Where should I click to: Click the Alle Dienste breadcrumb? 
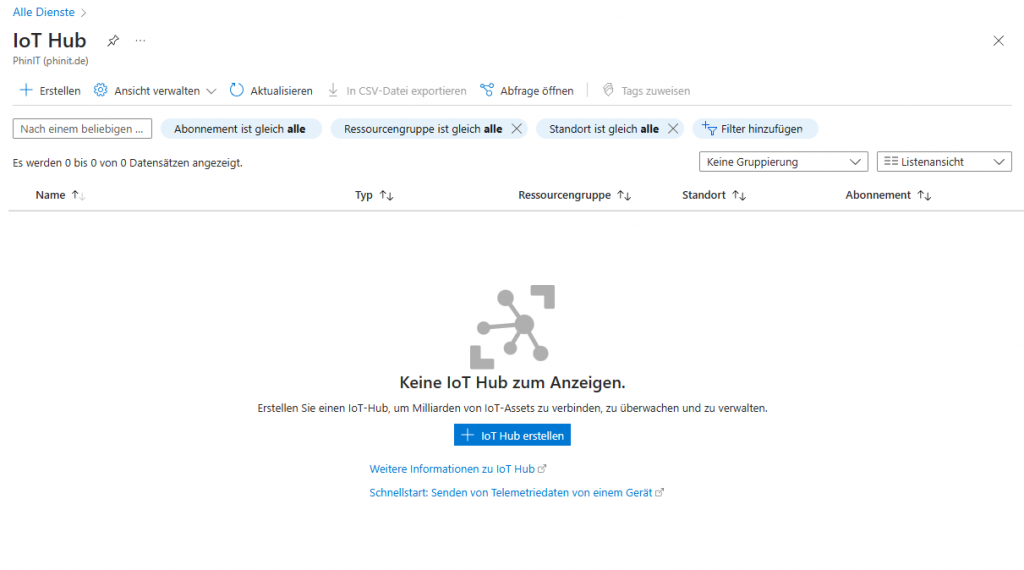pyautogui.click(x=44, y=12)
